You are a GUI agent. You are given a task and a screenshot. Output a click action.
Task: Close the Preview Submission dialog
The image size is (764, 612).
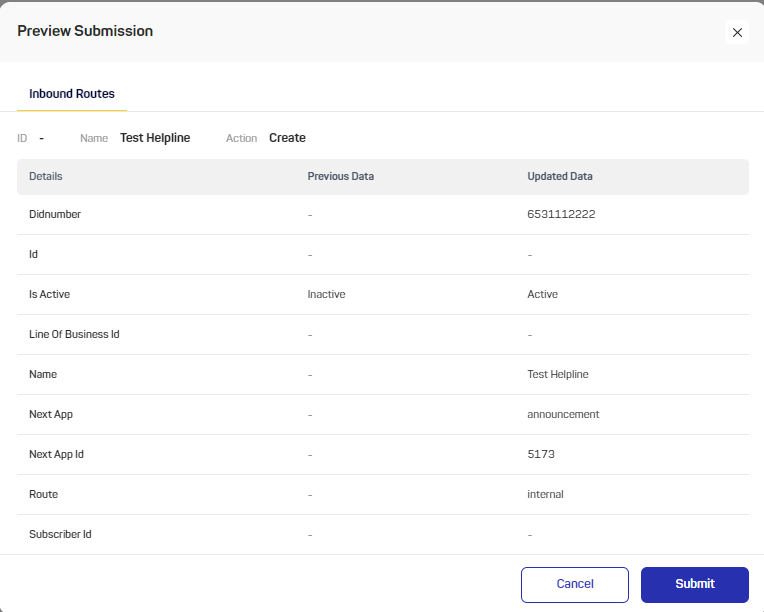737,33
